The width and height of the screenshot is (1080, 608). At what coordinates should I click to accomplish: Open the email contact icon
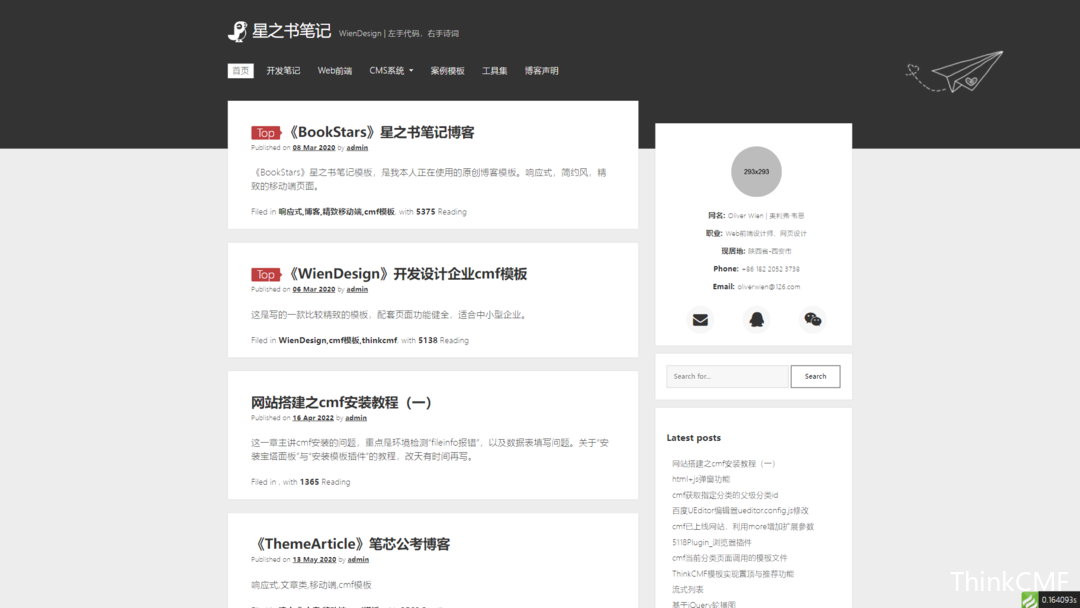pos(700,319)
